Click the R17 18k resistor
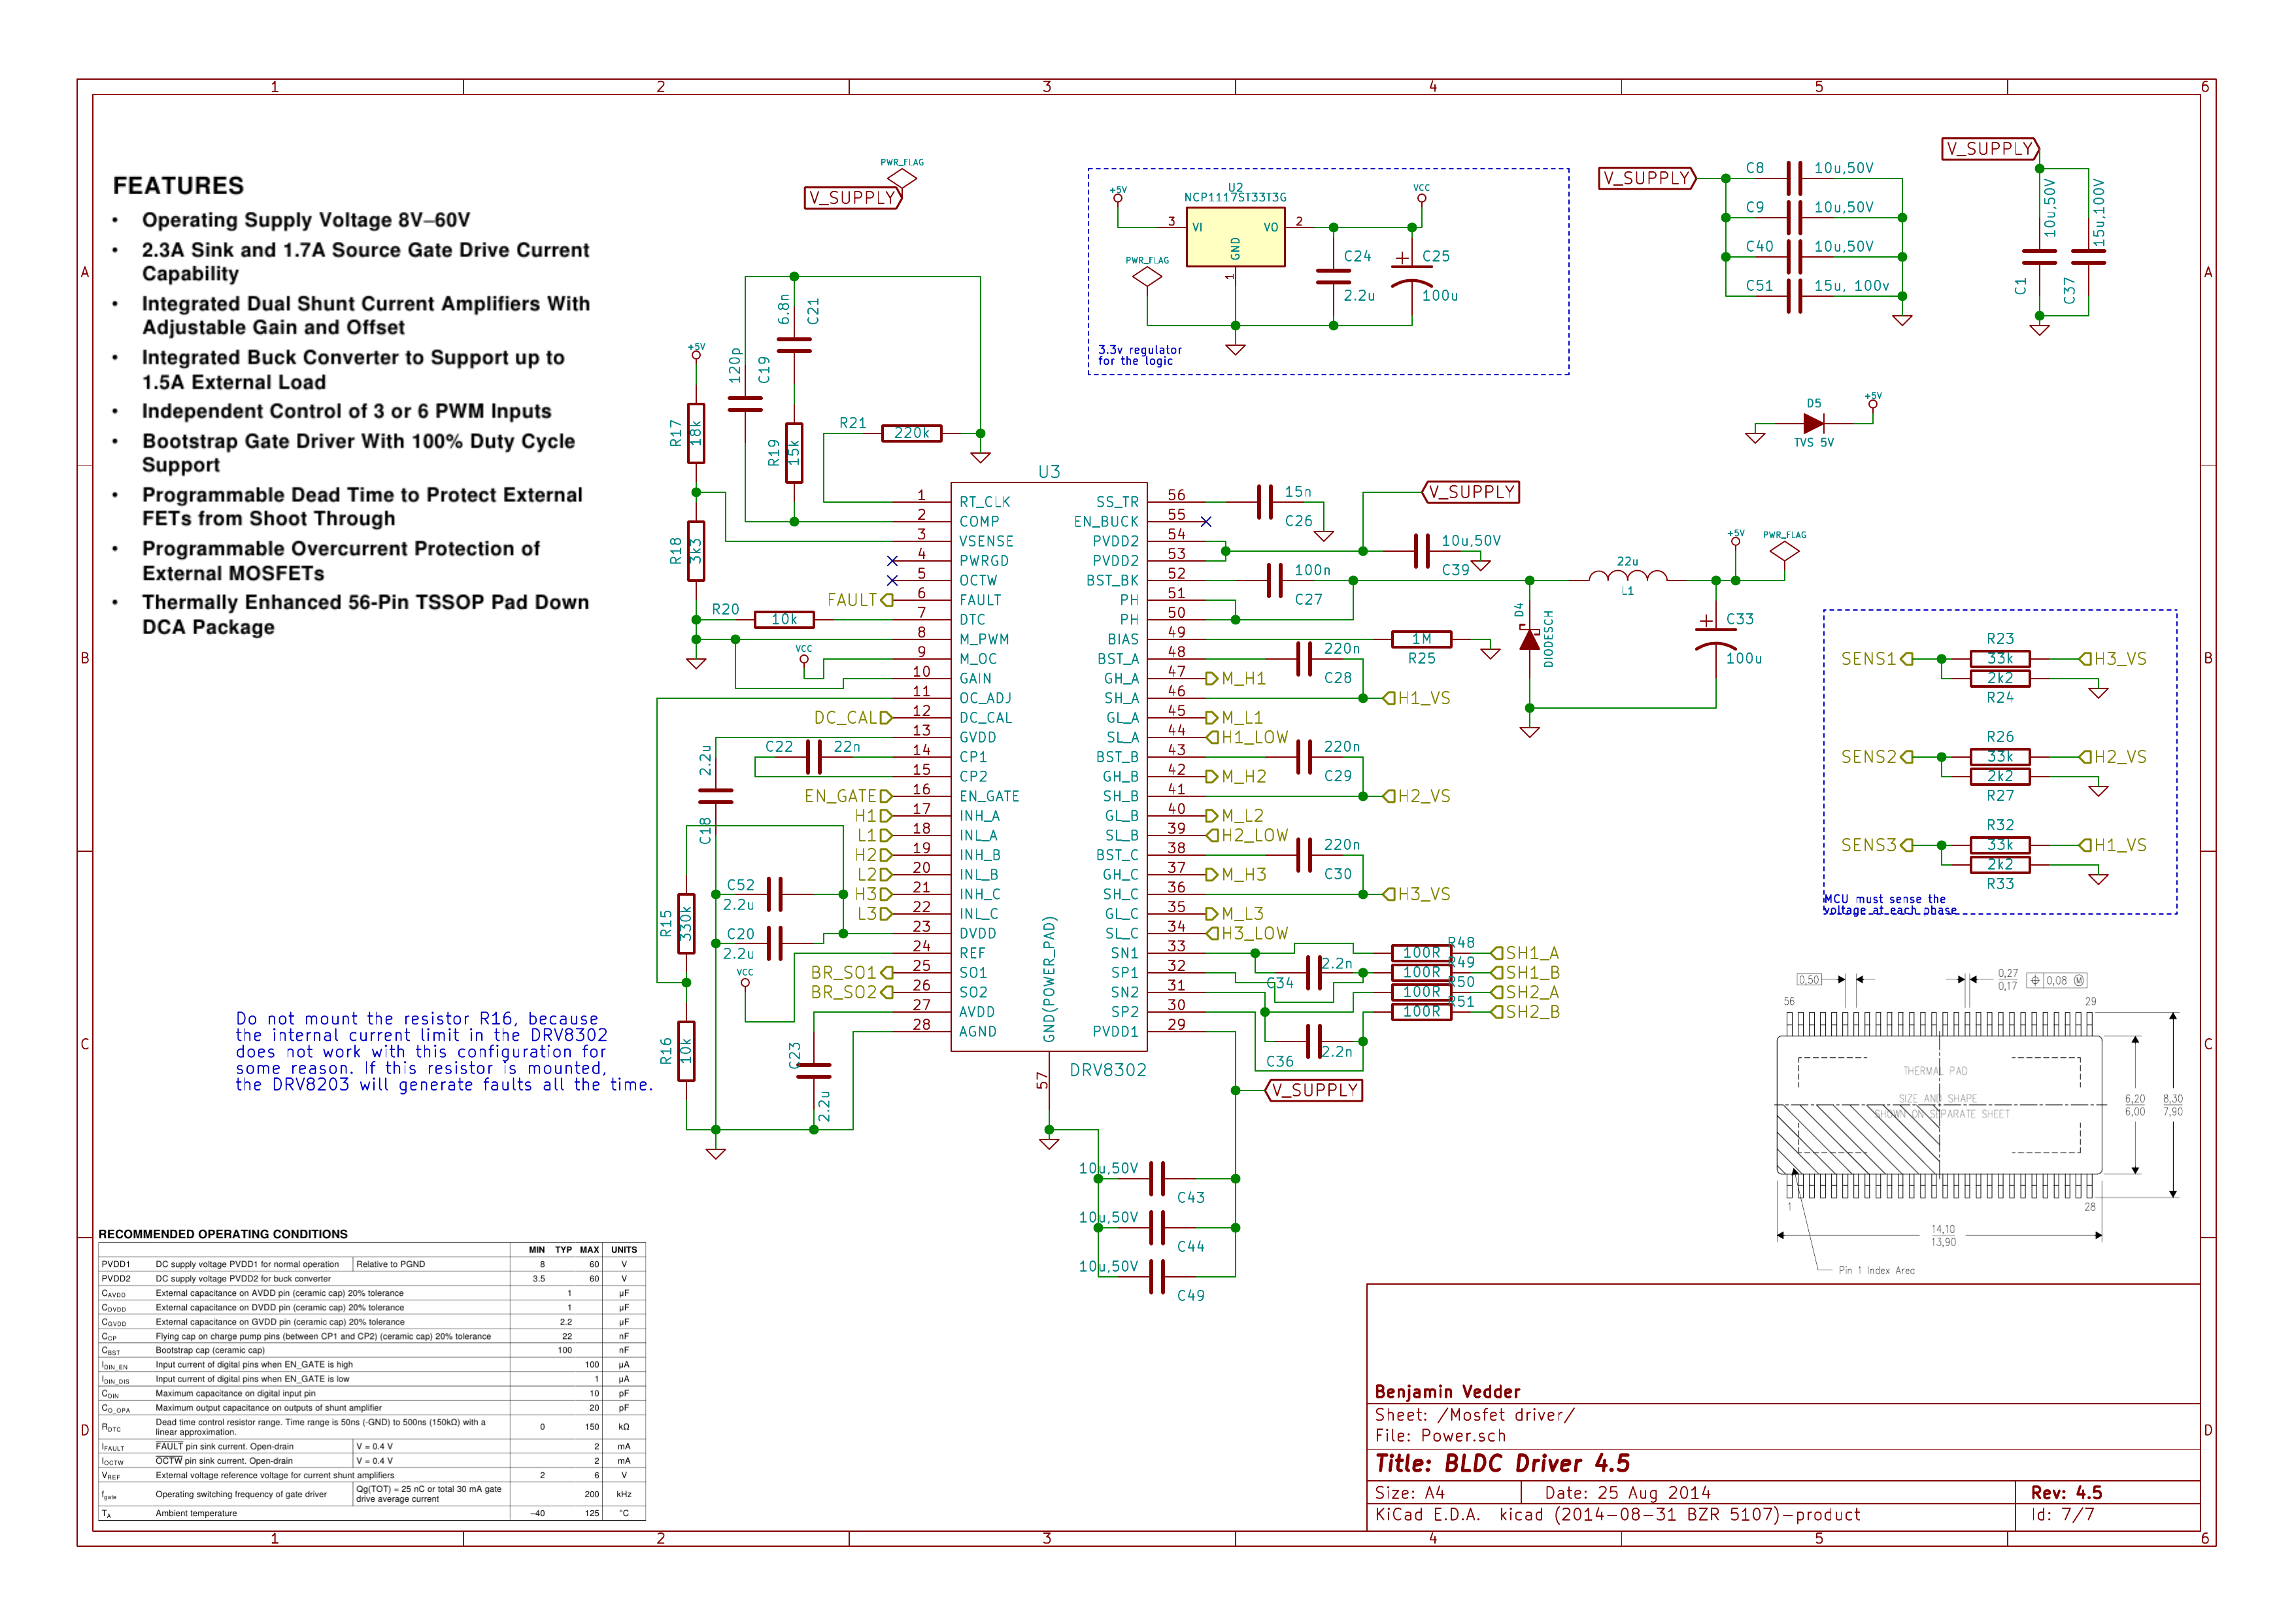The width and height of the screenshot is (2294, 1624). tap(696, 433)
